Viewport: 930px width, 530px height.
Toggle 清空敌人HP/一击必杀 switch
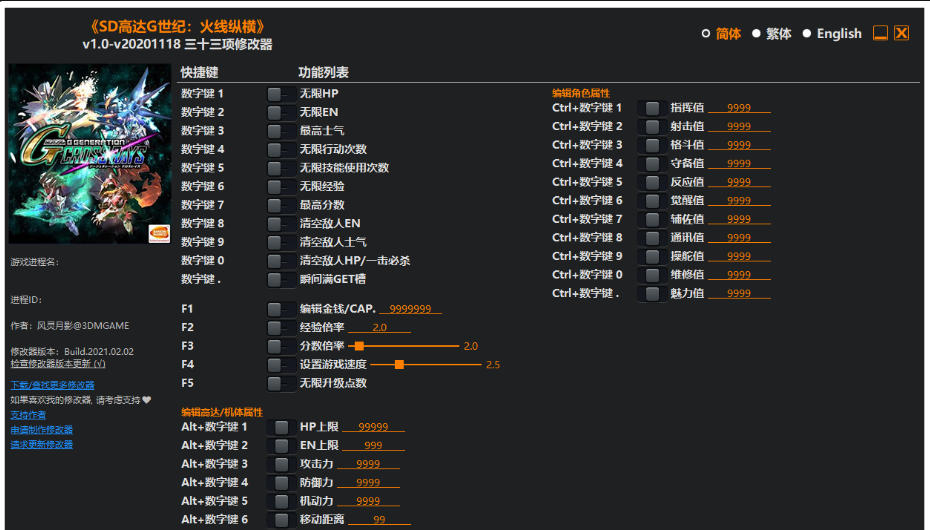pyautogui.click(x=281, y=261)
